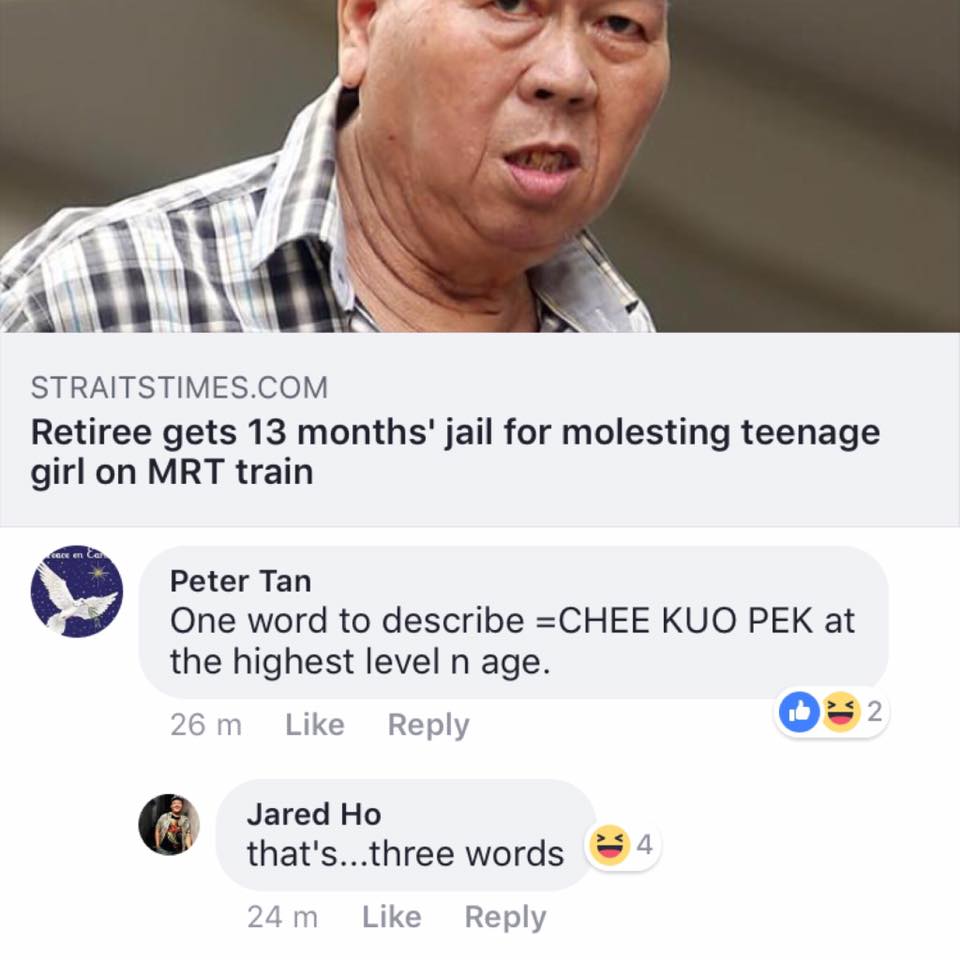Click laughing emoji on Peter Tan's comment
Image resolution: width=960 pixels, height=960 pixels.
[x=841, y=711]
